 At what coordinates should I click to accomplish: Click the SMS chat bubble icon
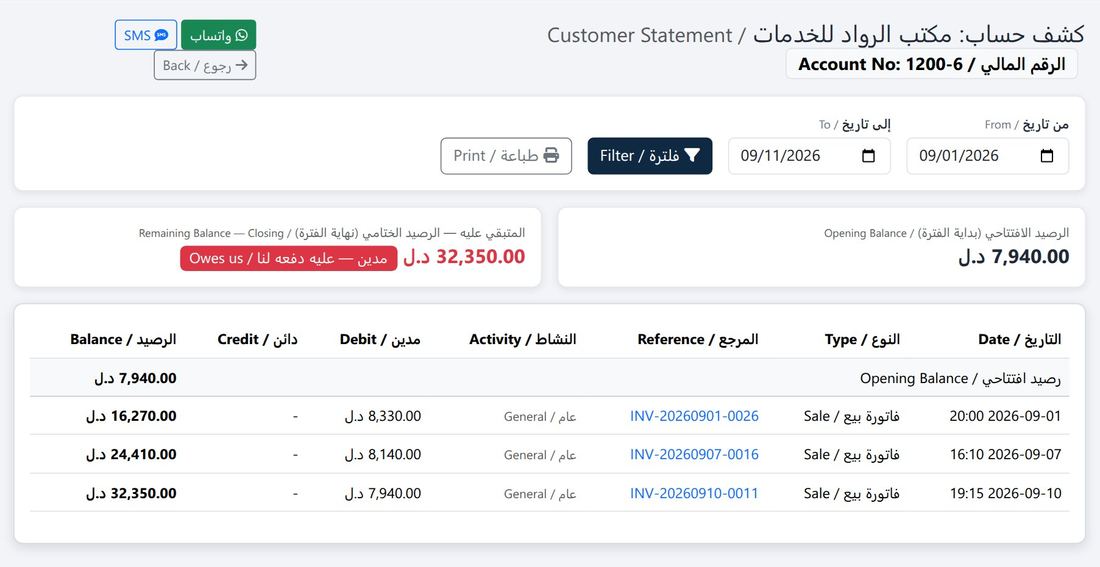161,35
